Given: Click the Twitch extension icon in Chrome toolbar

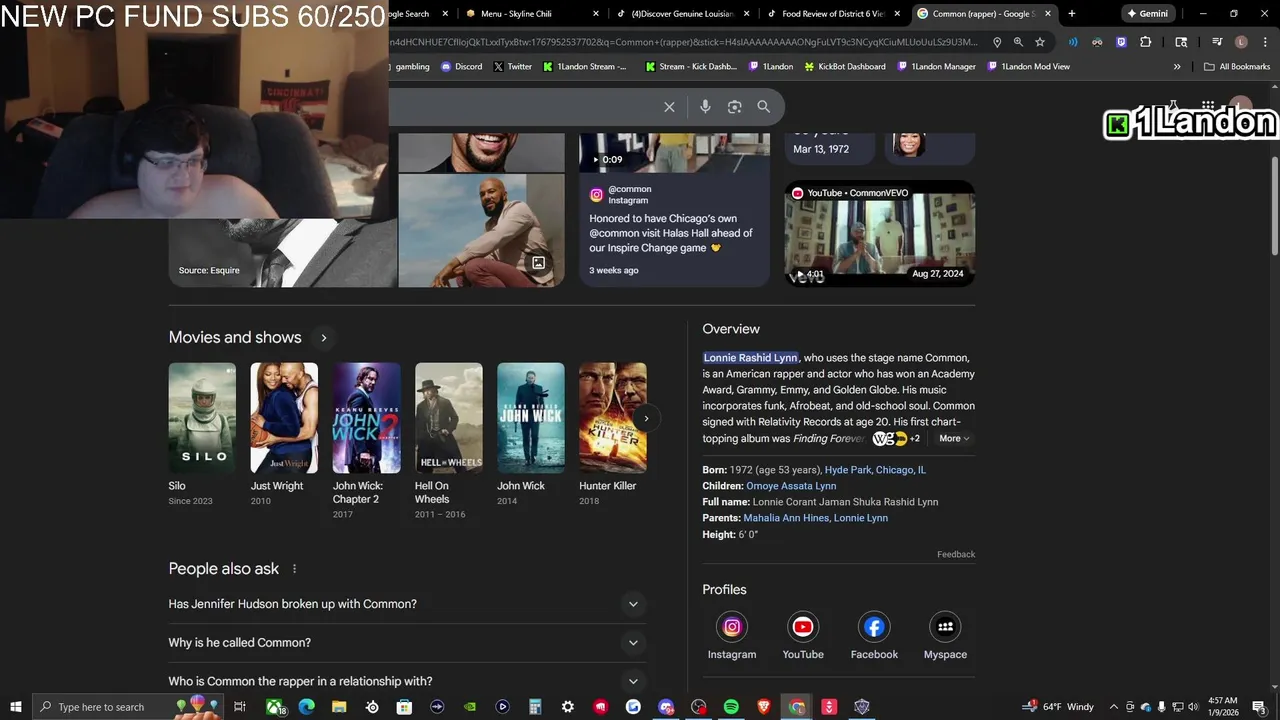Looking at the screenshot, I should [x=1121, y=42].
